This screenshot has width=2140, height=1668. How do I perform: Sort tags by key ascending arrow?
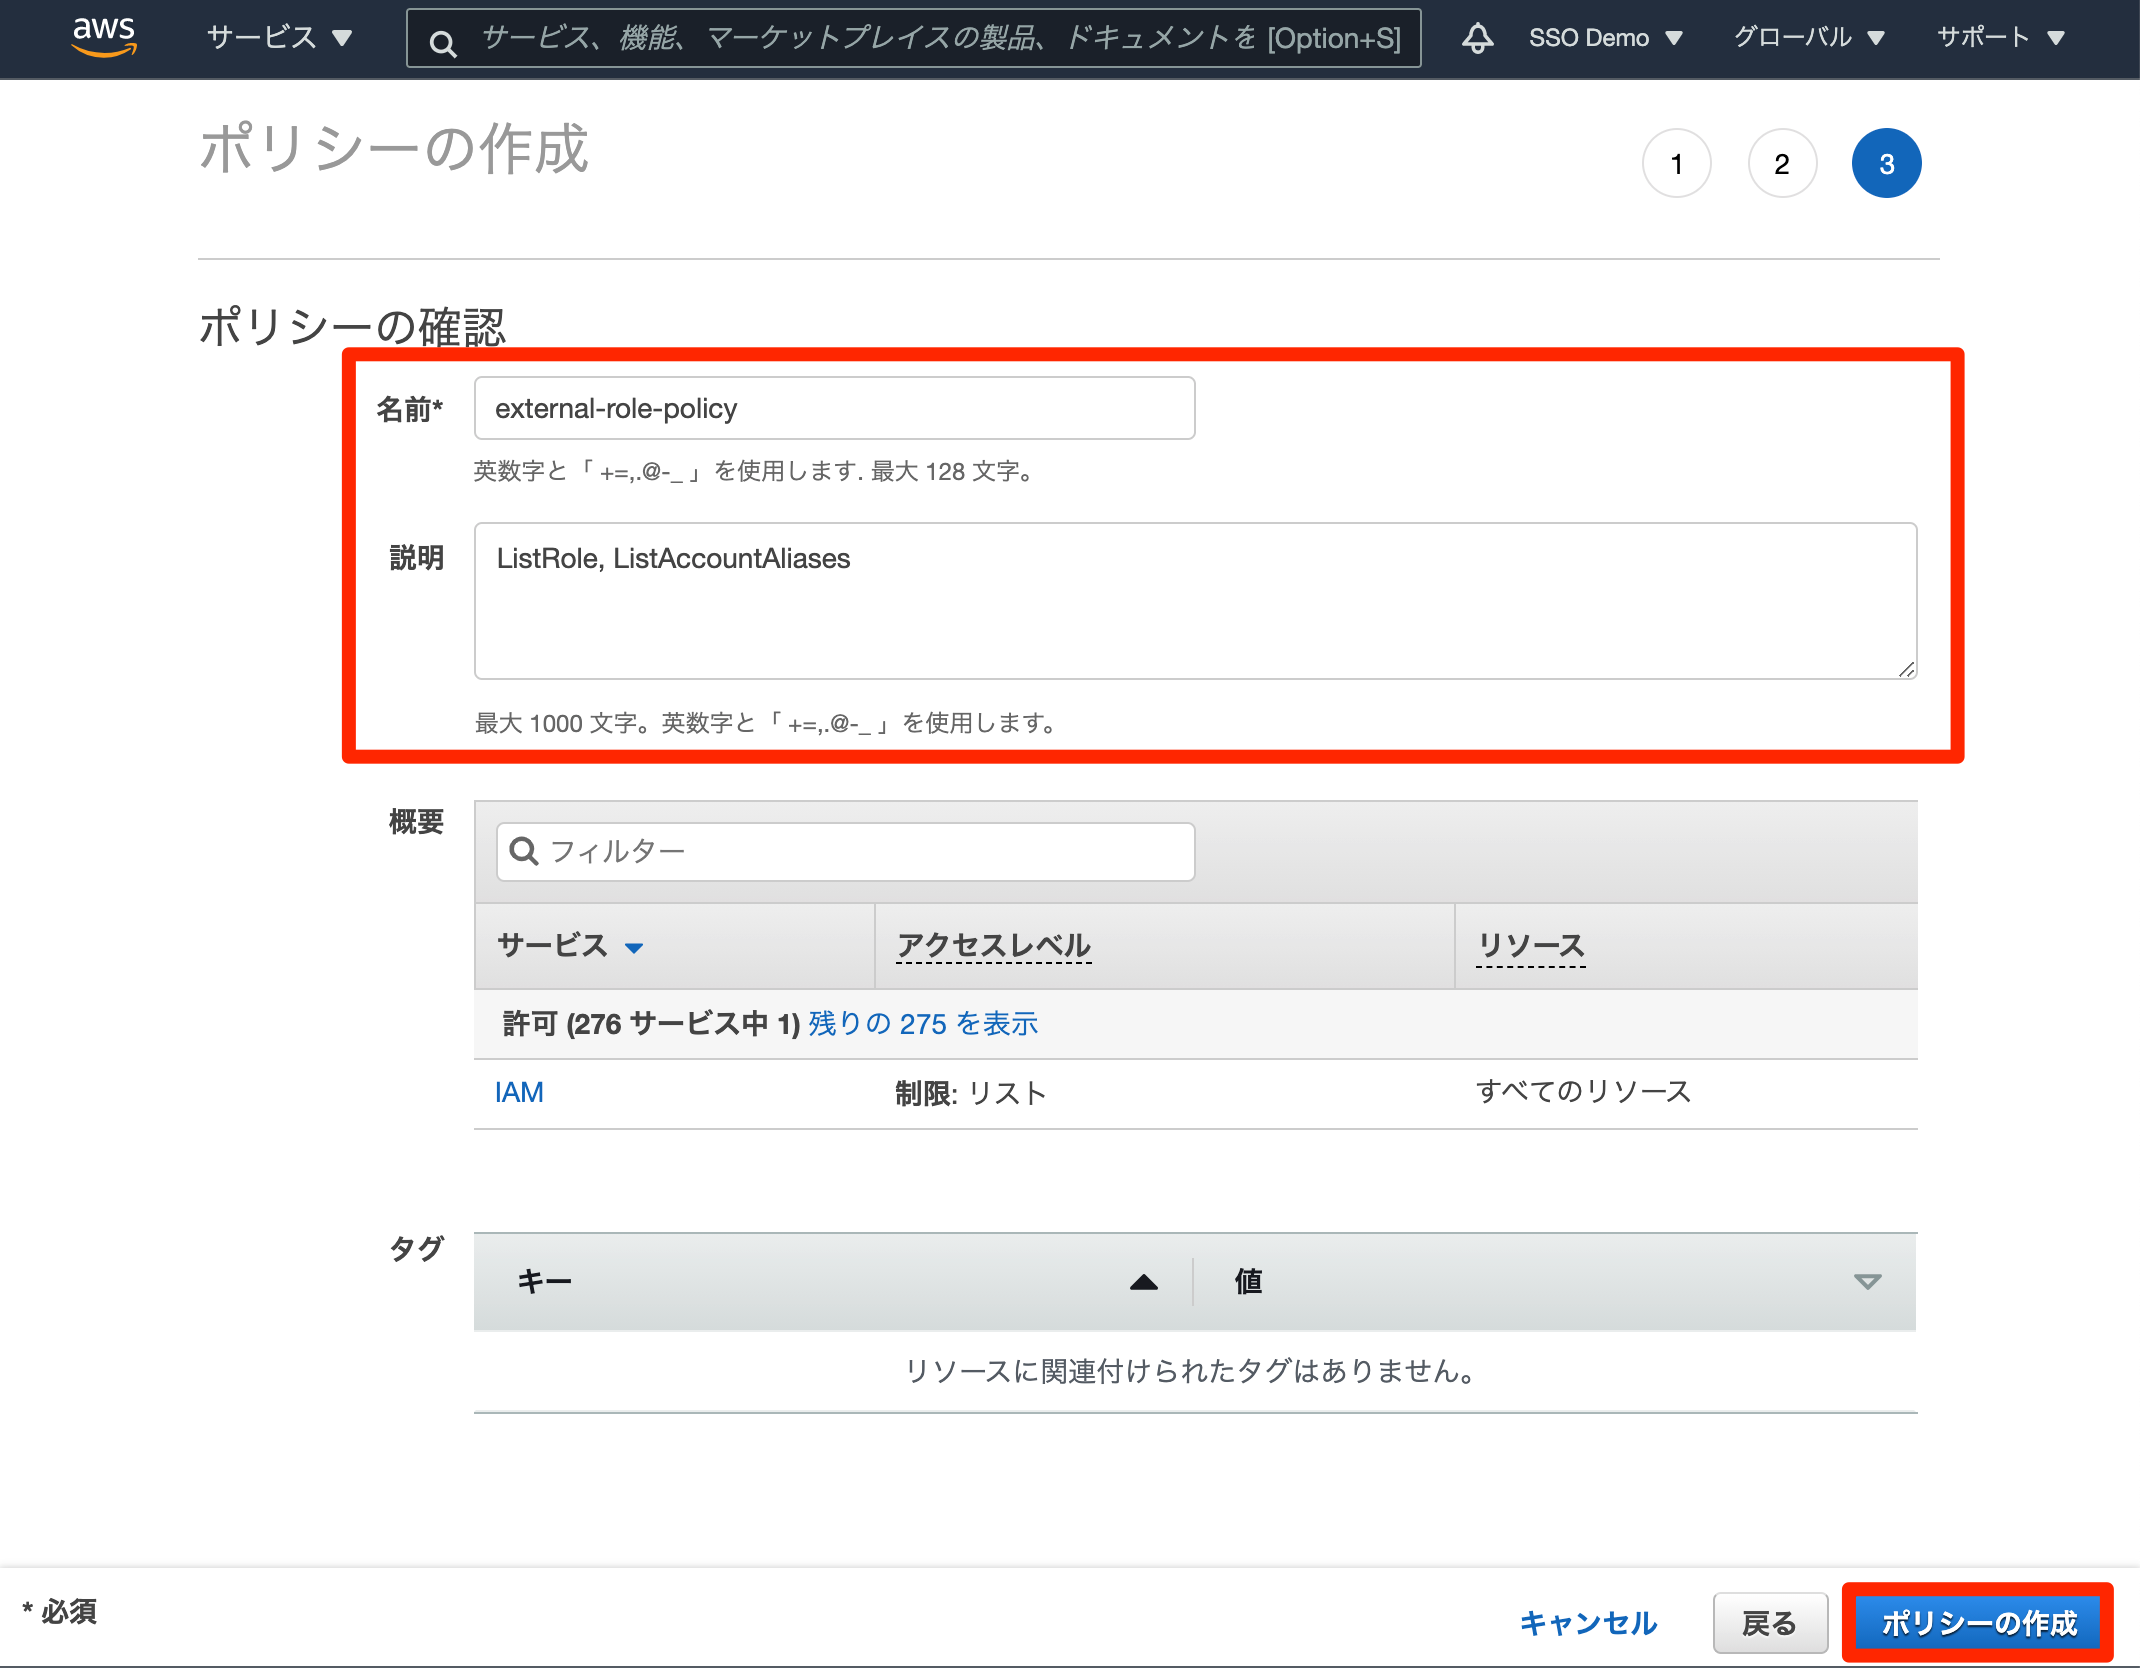(1143, 1282)
